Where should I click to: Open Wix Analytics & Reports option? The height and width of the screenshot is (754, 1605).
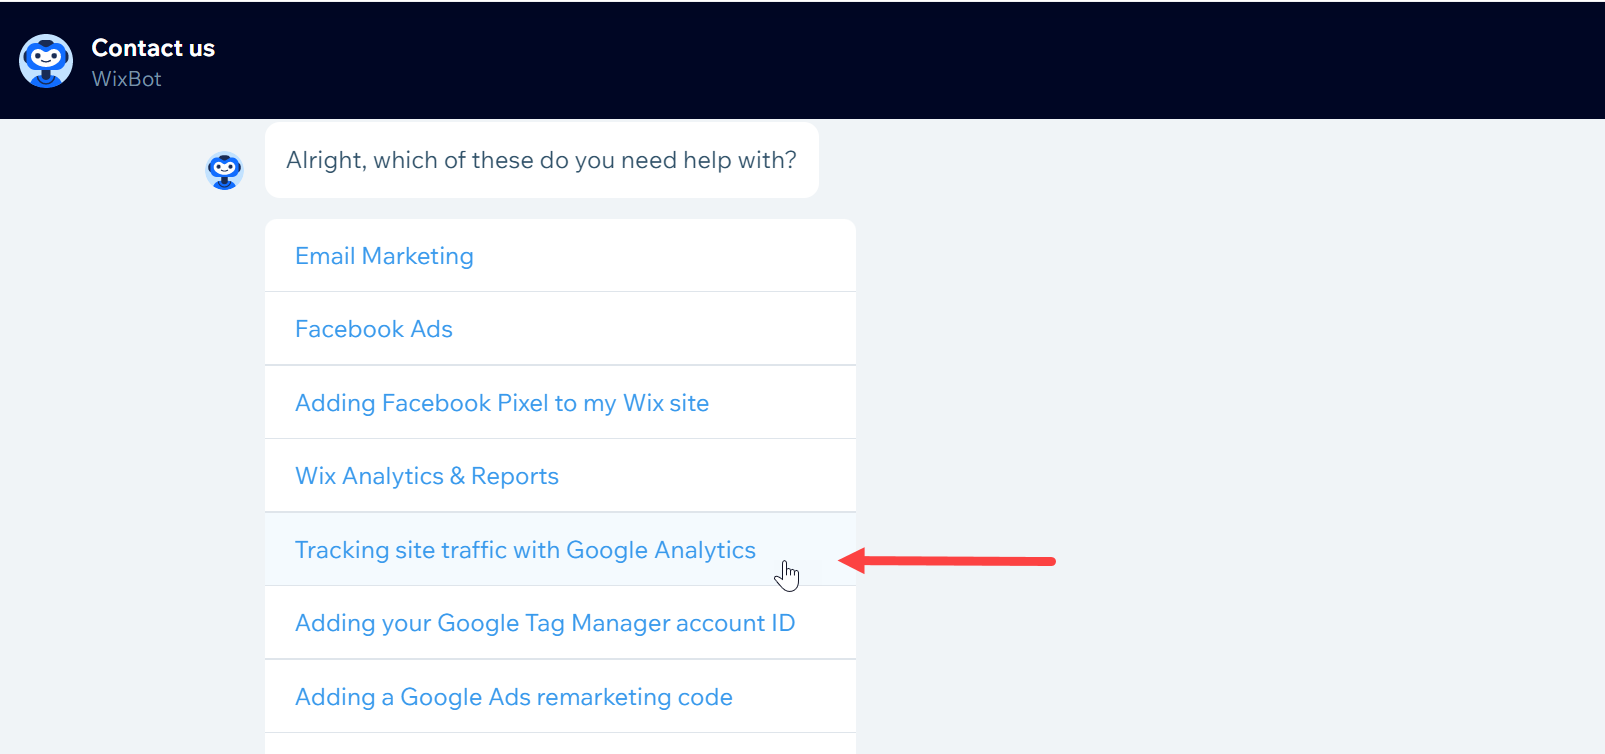coord(560,476)
